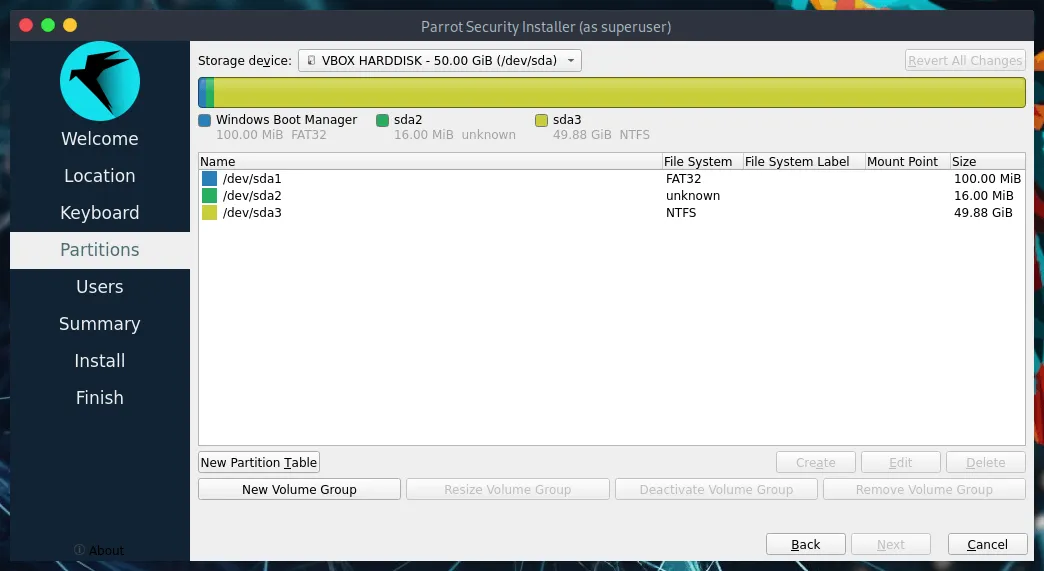Sort by the File System column header
This screenshot has height=571, width=1044.
(702, 162)
